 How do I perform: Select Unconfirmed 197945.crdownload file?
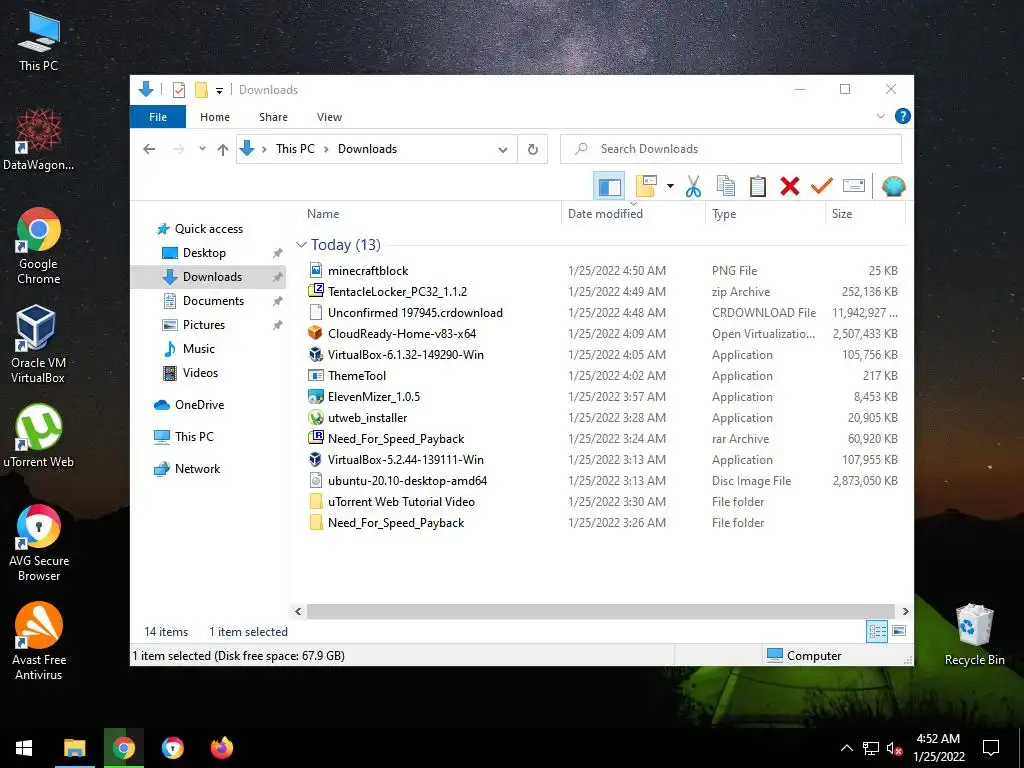tap(415, 313)
